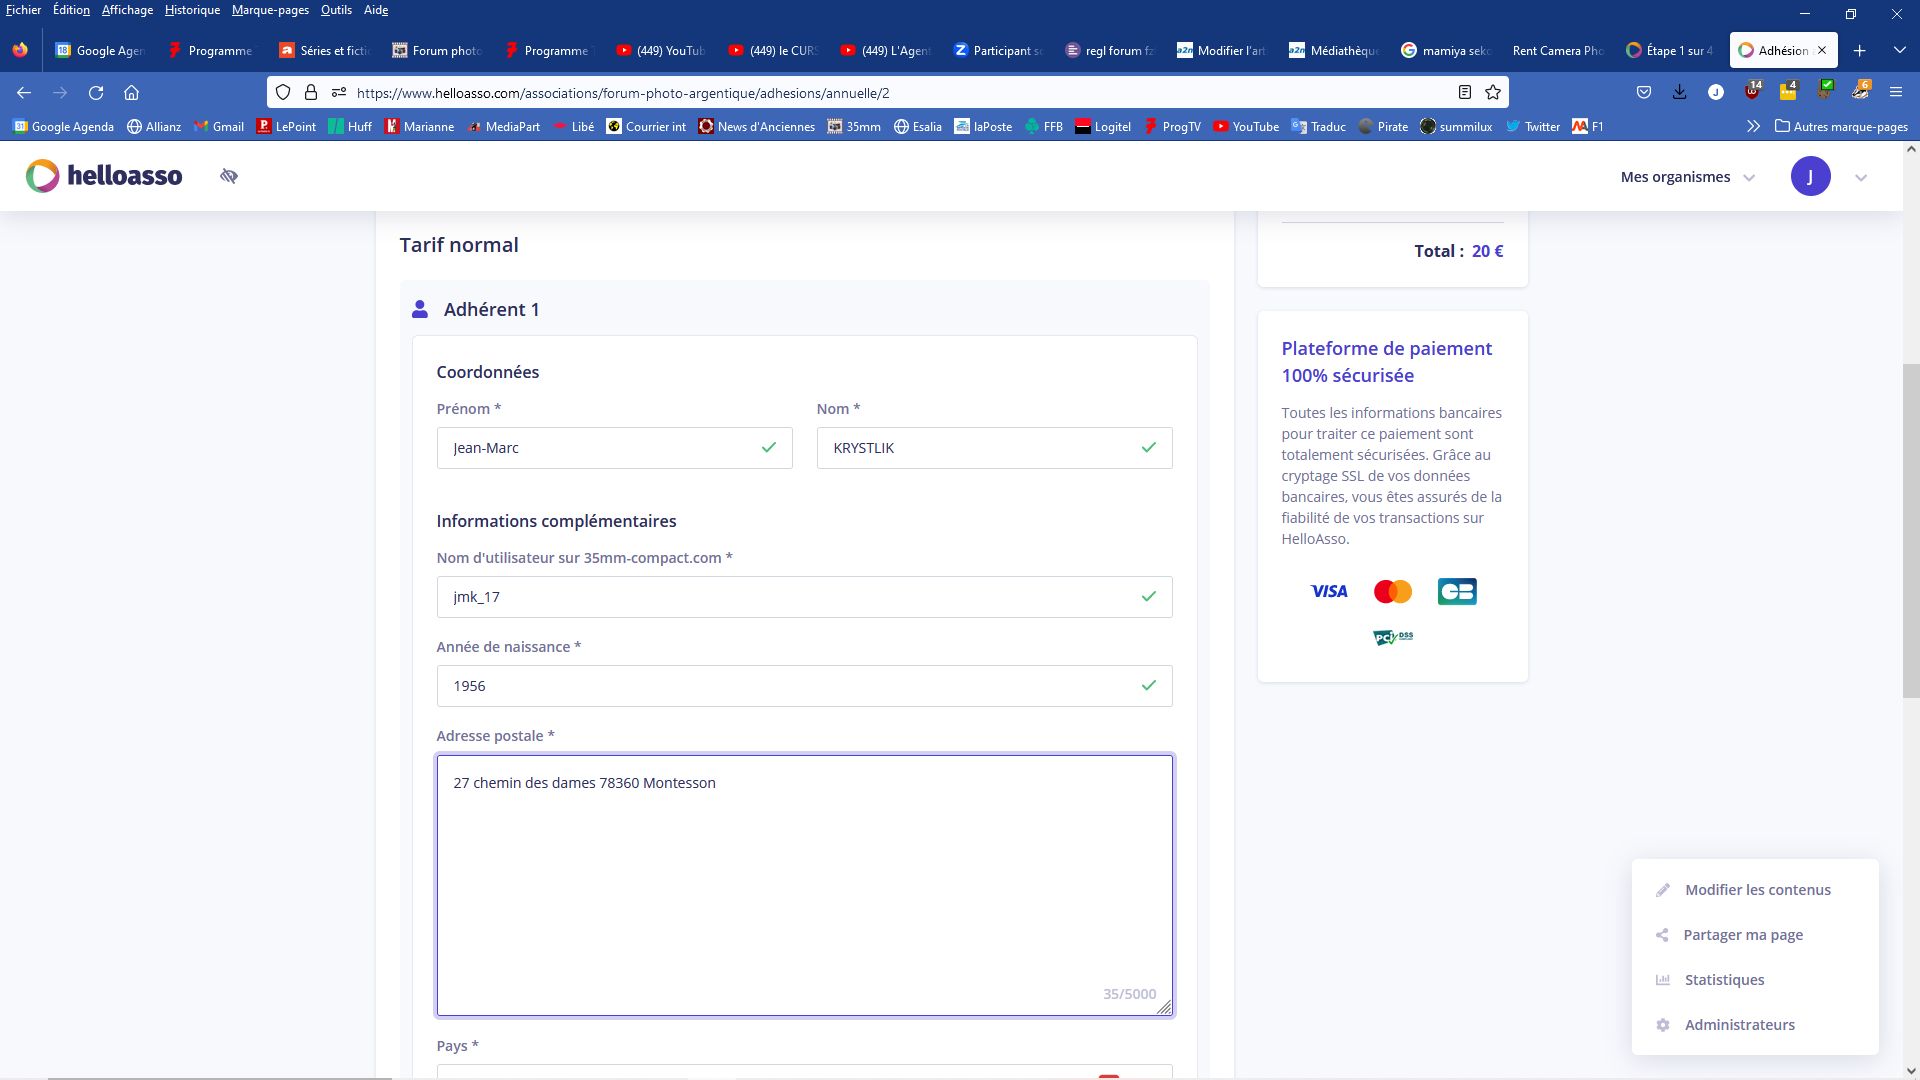Go back with the browser back arrow
The width and height of the screenshot is (1920, 1080).
24,92
